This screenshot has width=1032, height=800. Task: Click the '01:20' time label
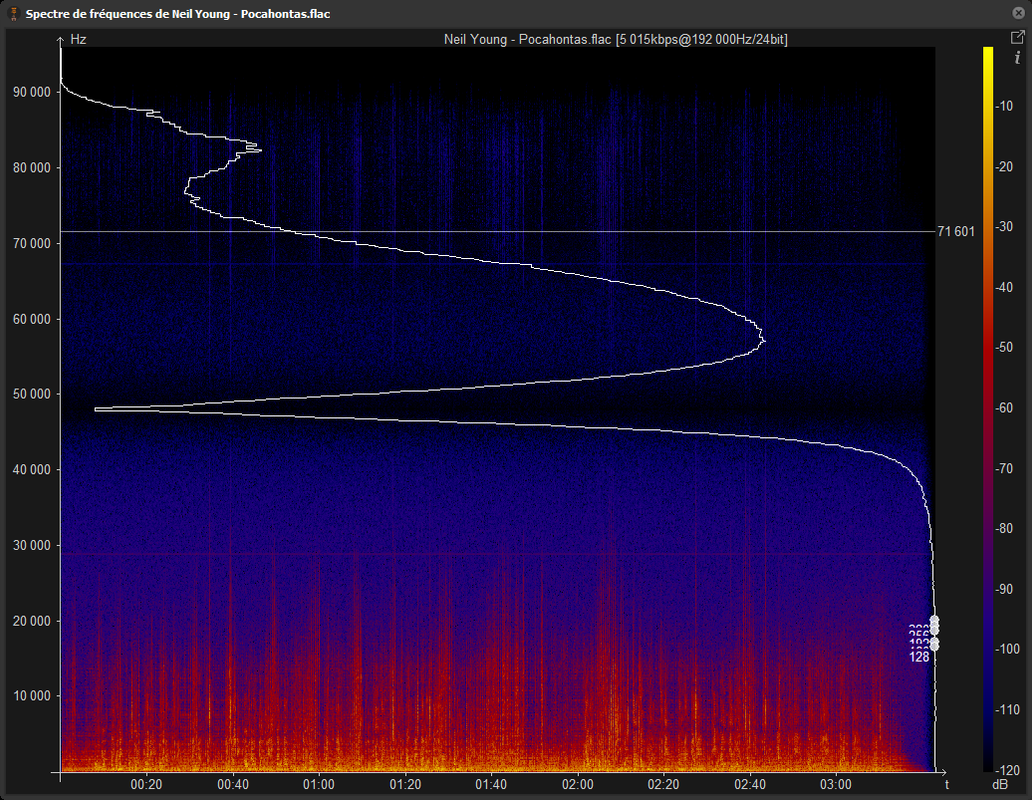(x=405, y=784)
